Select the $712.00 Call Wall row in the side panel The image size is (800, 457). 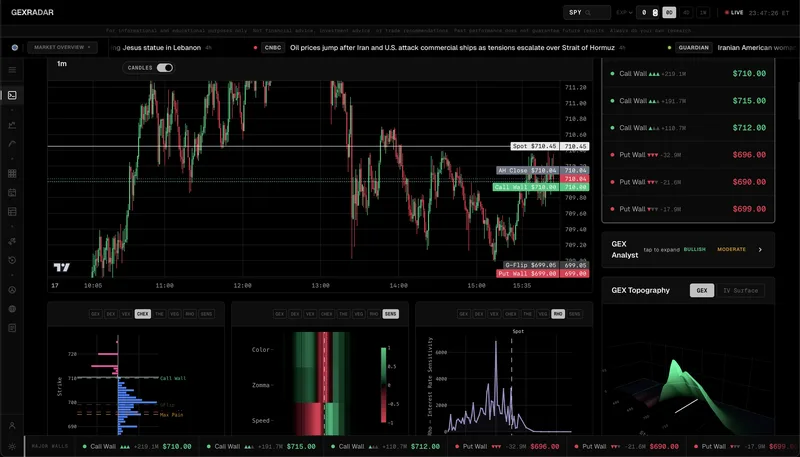688,128
